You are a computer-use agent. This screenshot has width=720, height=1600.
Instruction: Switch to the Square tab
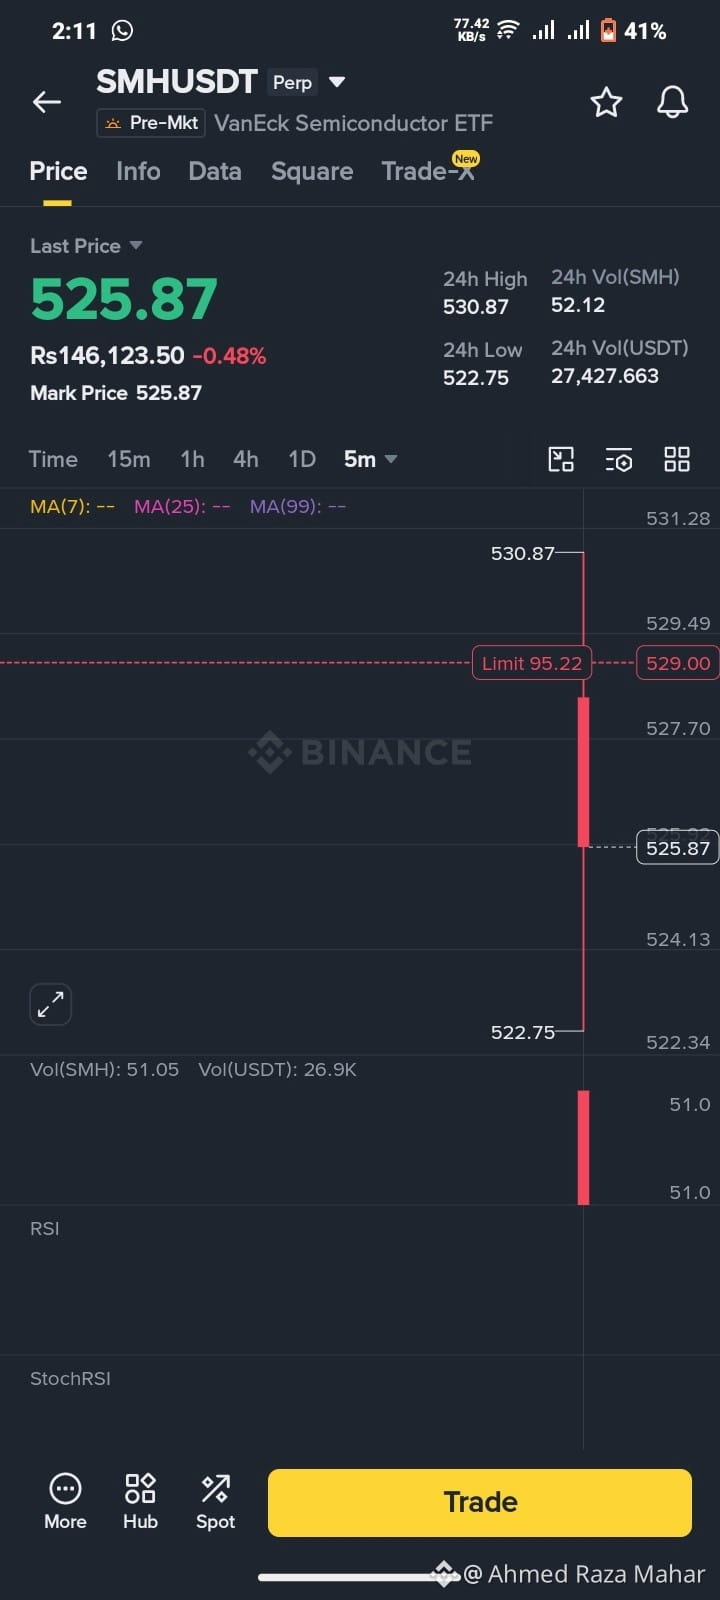[312, 171]
